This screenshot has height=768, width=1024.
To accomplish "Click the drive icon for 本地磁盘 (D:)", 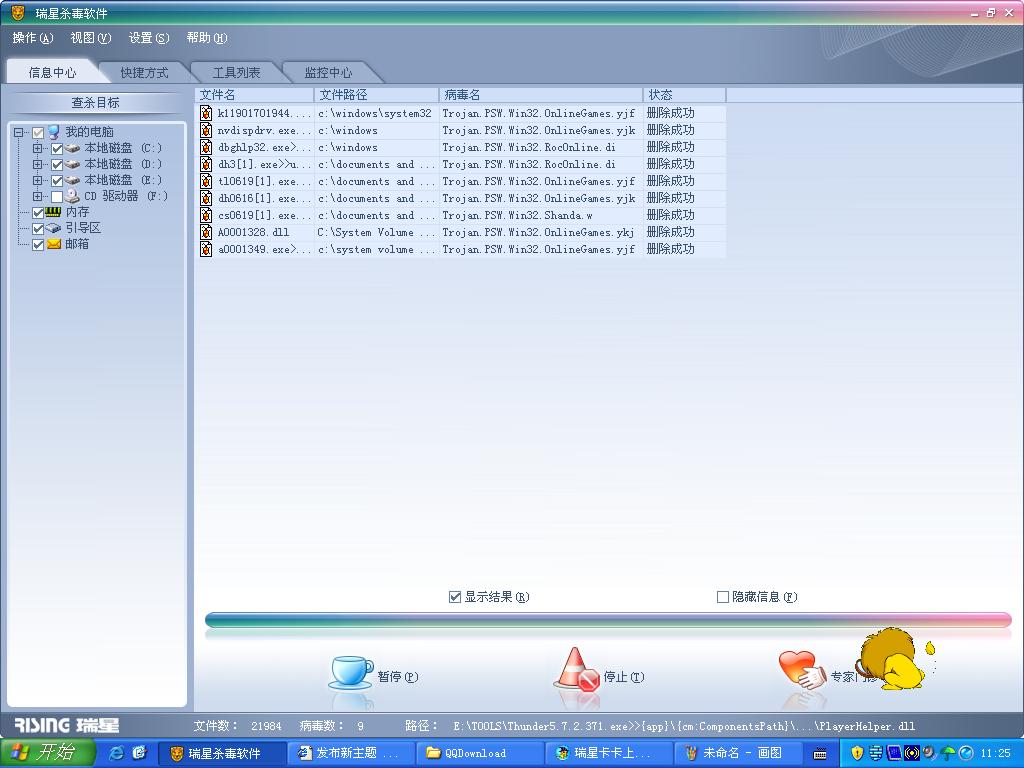I will (x=72, y=164).
